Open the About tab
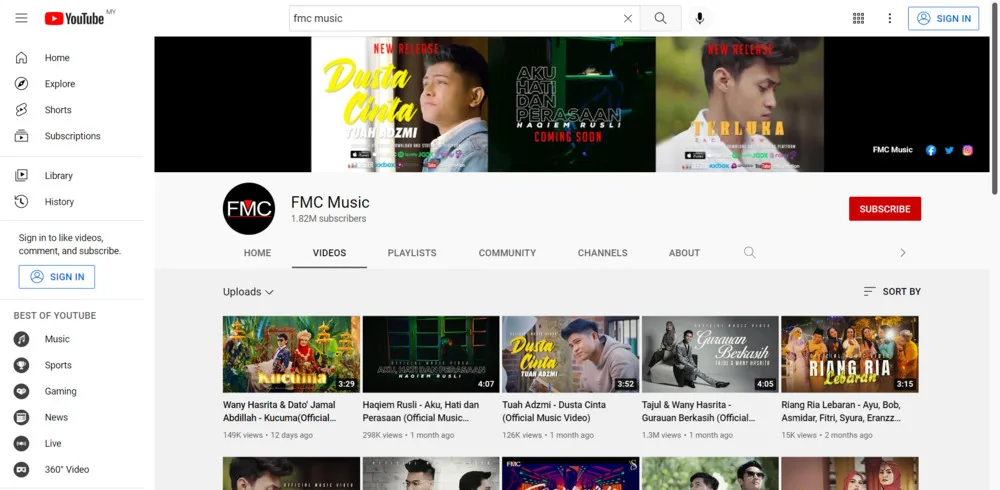 point(684,253)
